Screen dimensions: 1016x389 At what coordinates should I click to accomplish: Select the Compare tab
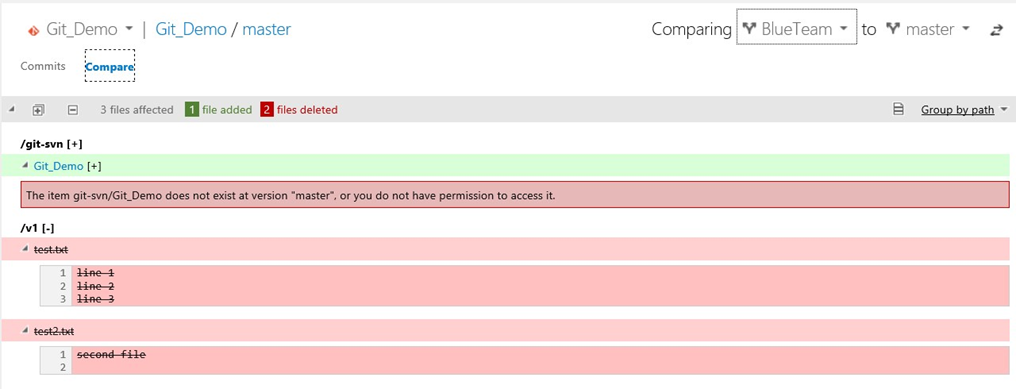110,66
